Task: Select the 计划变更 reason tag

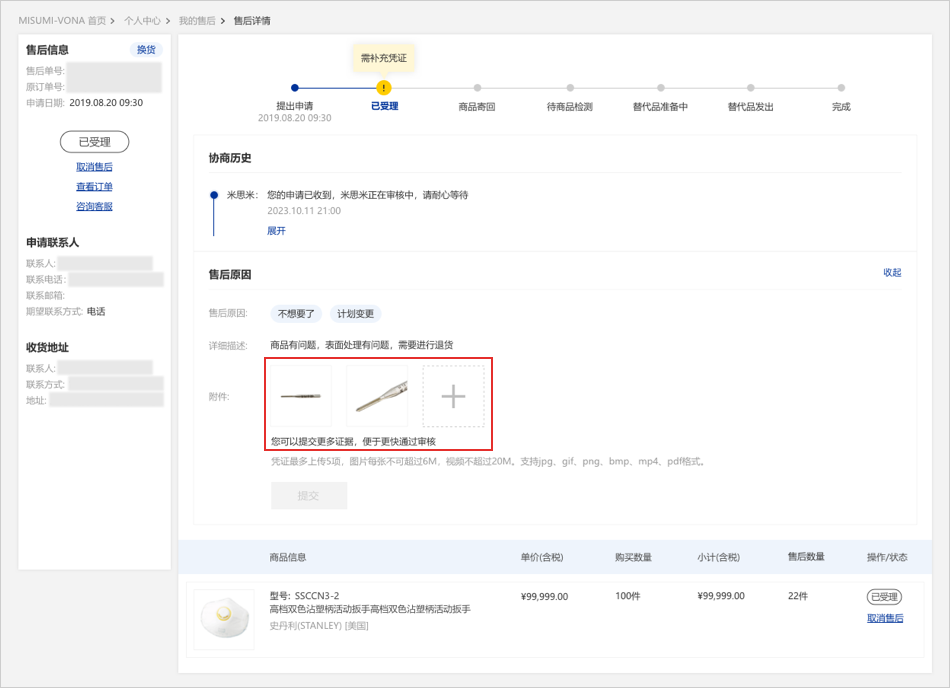Action: (355, 314)
